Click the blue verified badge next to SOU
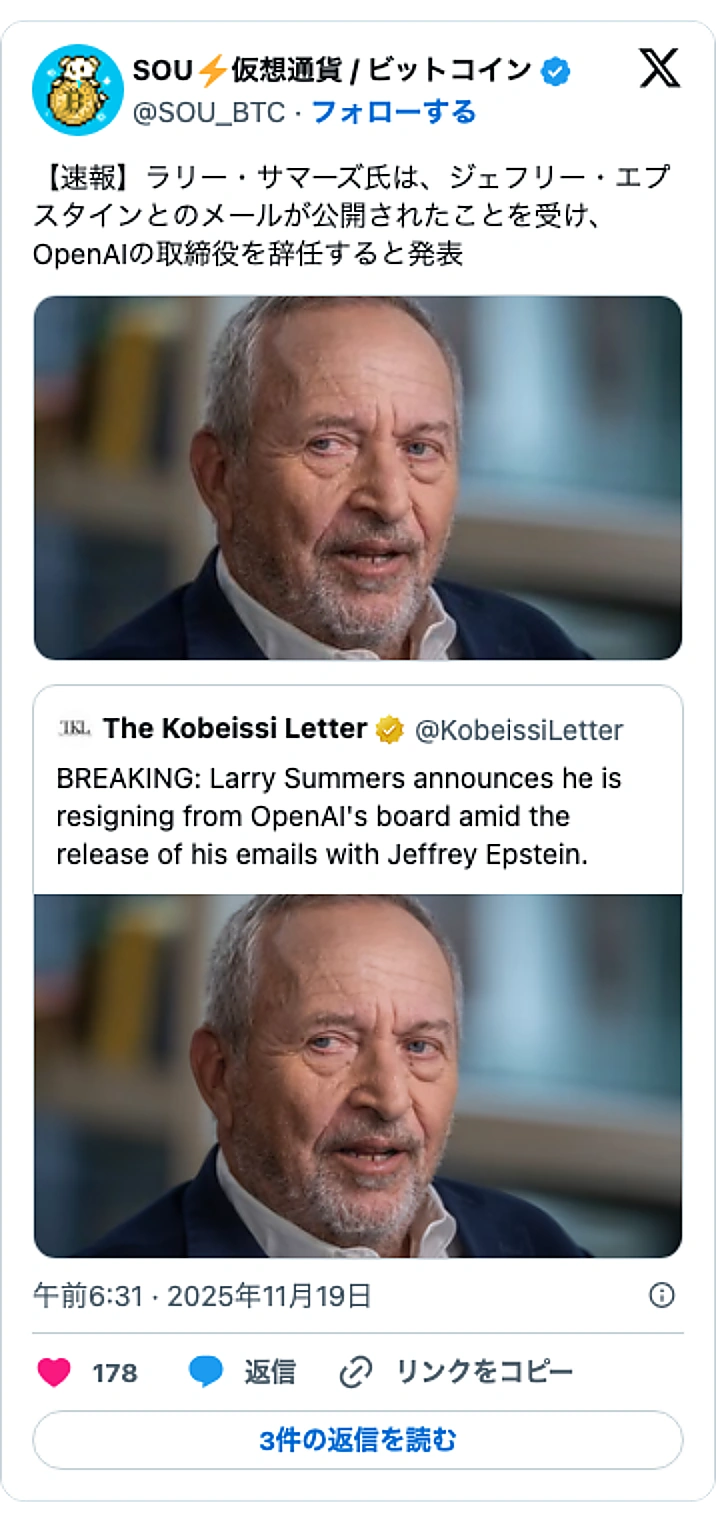The width and height of the screenshot is (716, 1522). [556, 70]
